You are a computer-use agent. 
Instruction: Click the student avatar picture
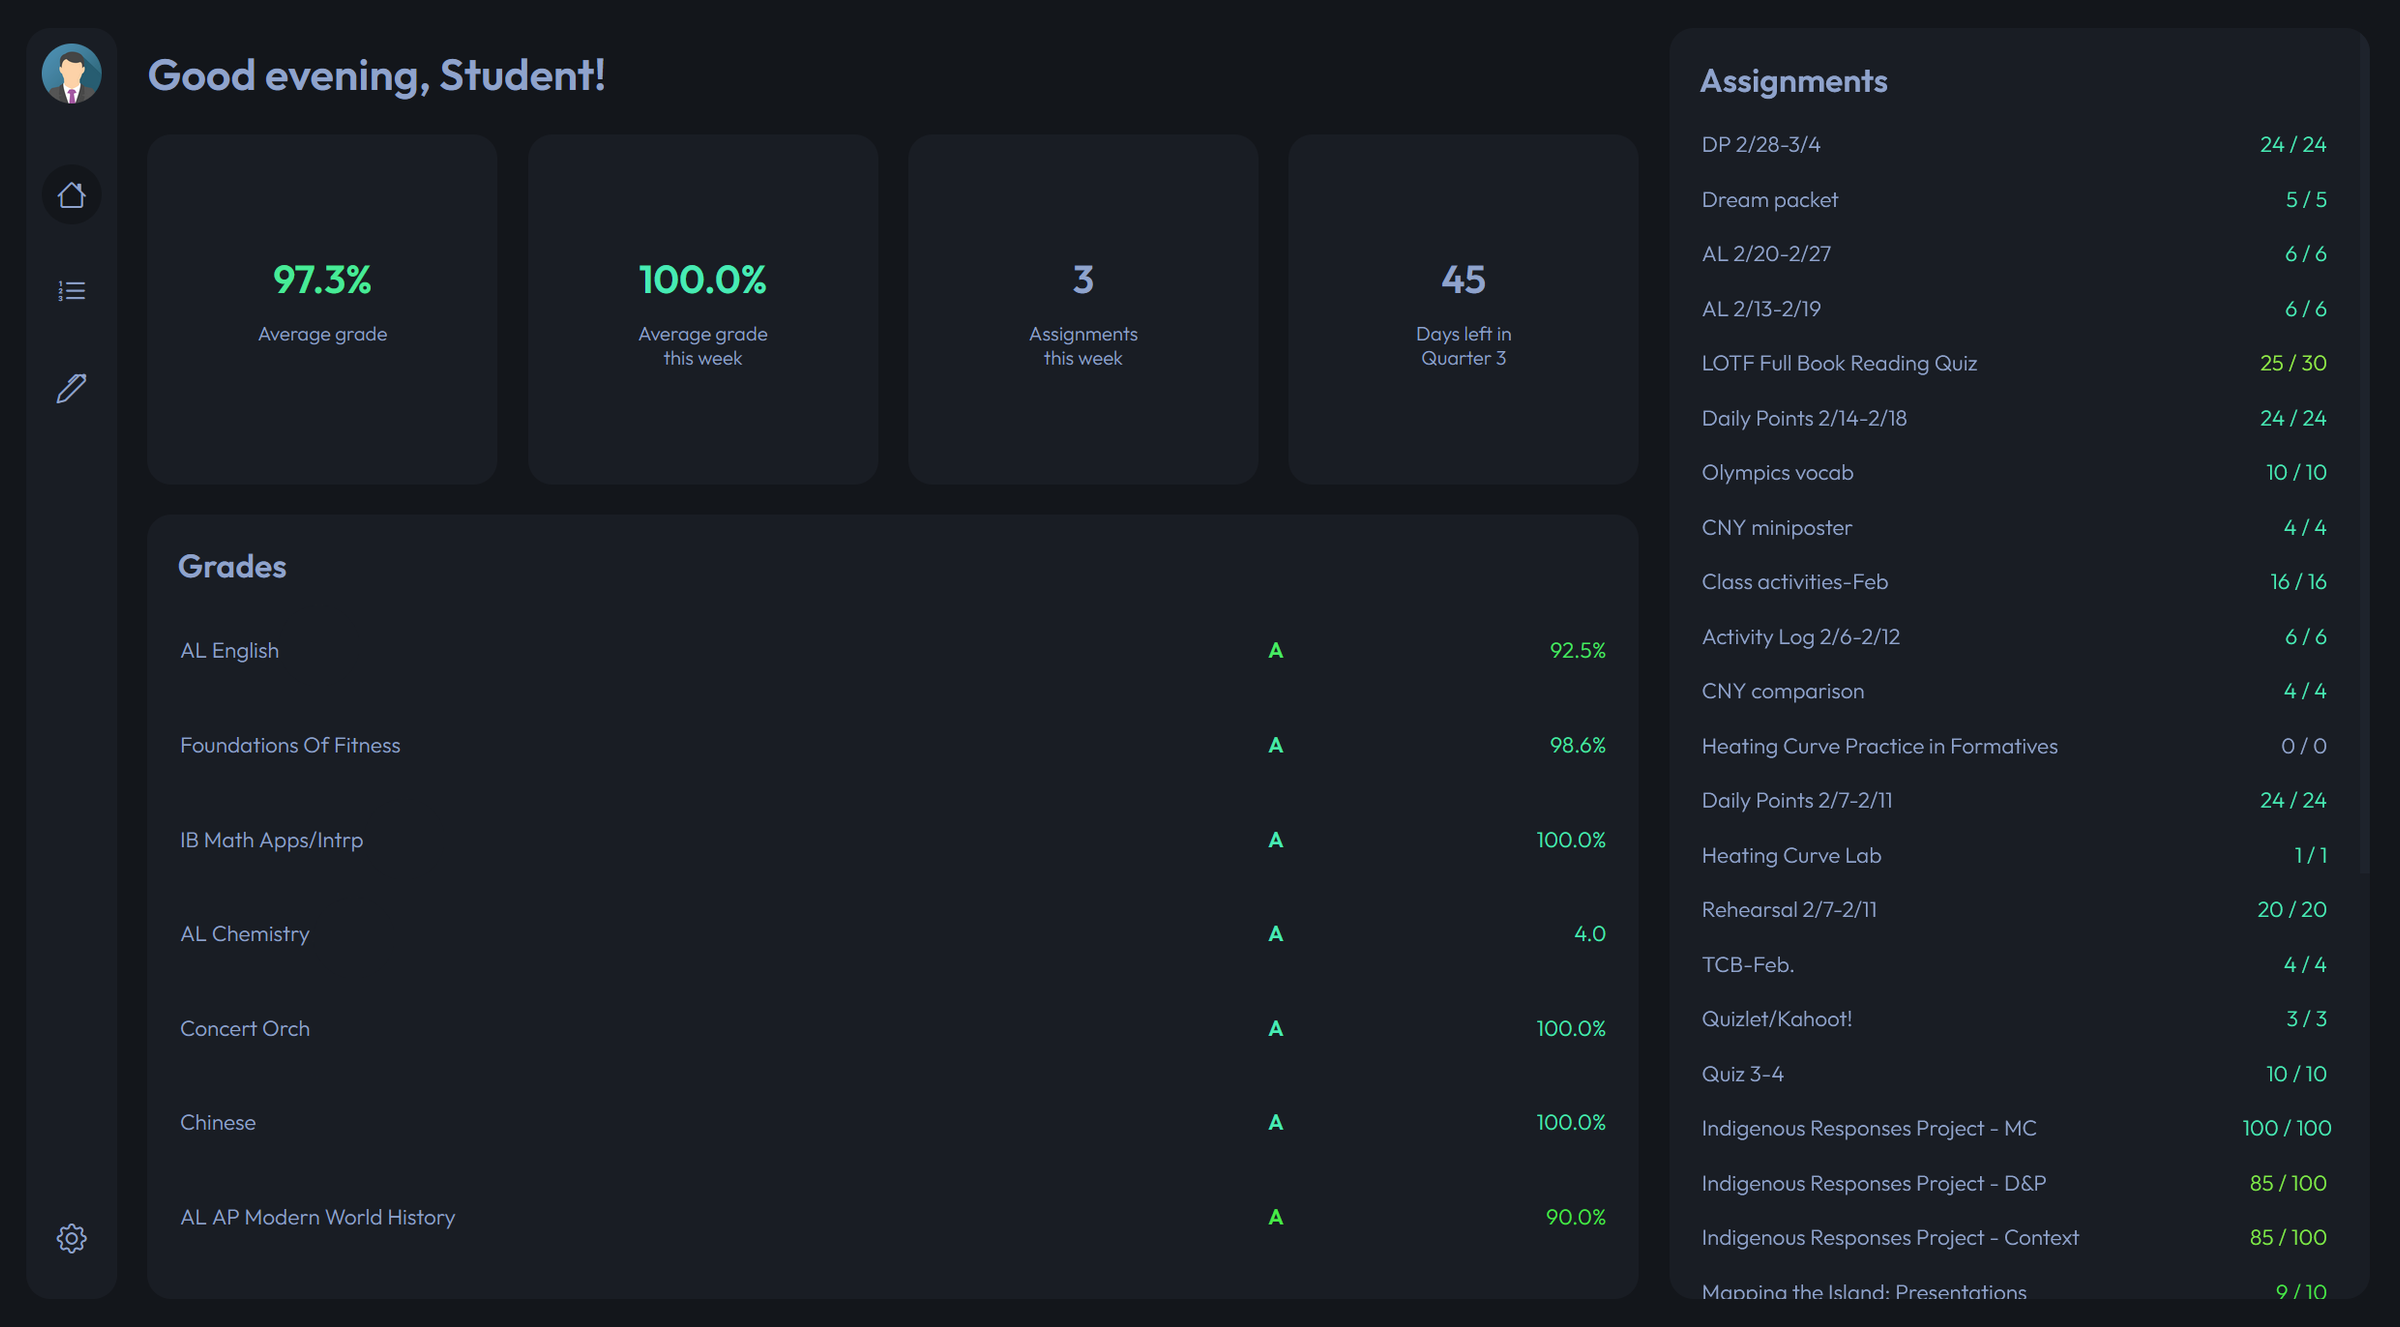point(71,74)
